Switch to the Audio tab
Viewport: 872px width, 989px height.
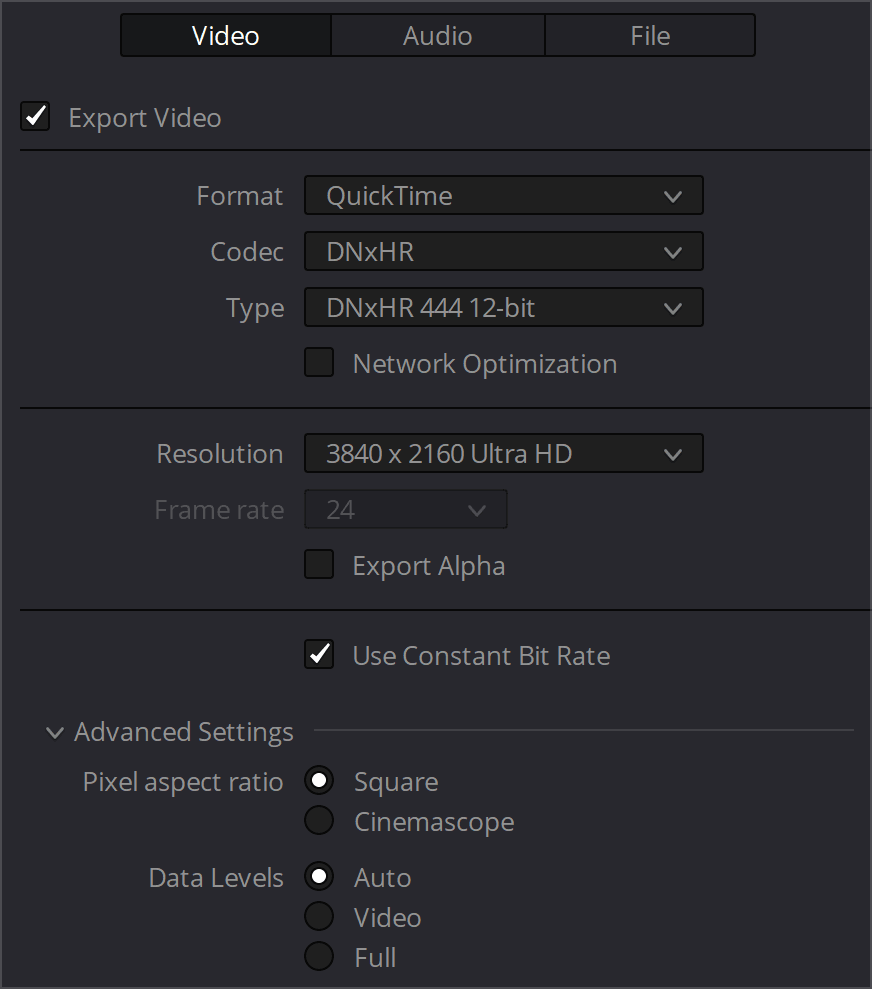pyautogui.click(x=438, y=35)
